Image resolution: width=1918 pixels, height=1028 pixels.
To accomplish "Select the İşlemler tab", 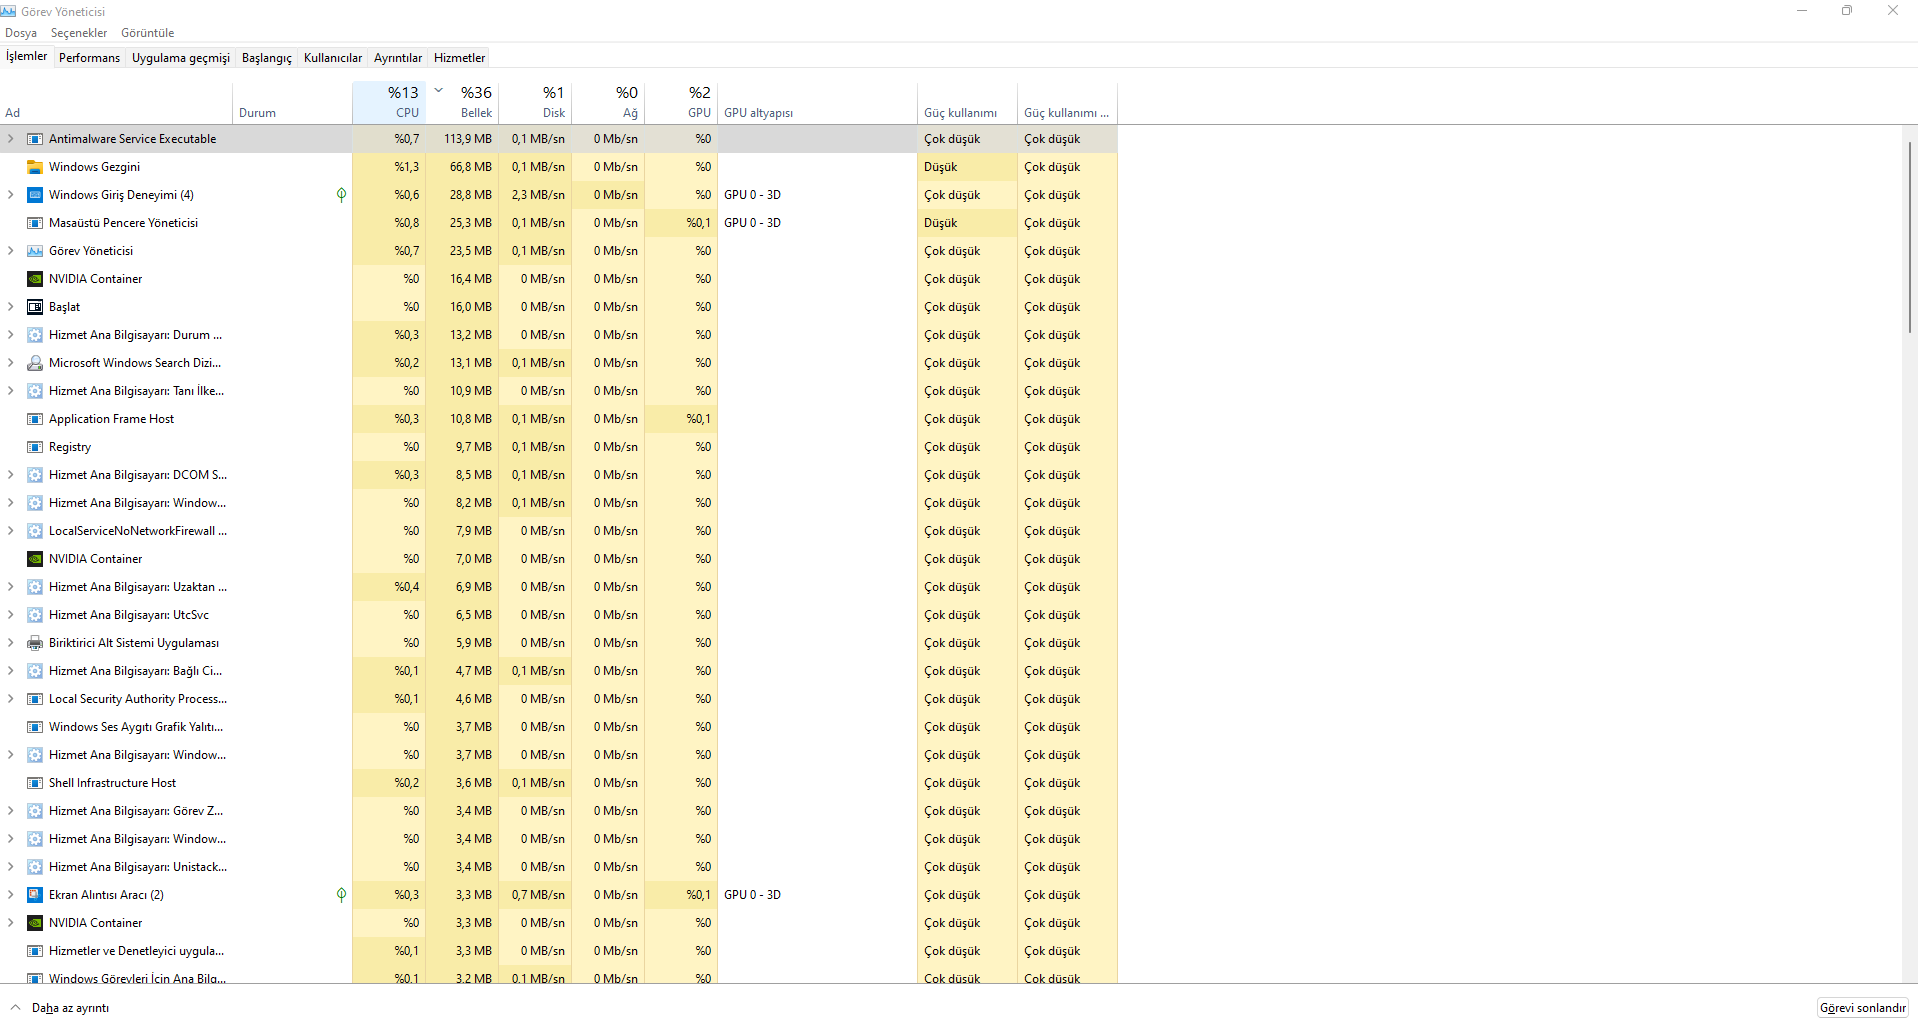I will coord(26,56).
